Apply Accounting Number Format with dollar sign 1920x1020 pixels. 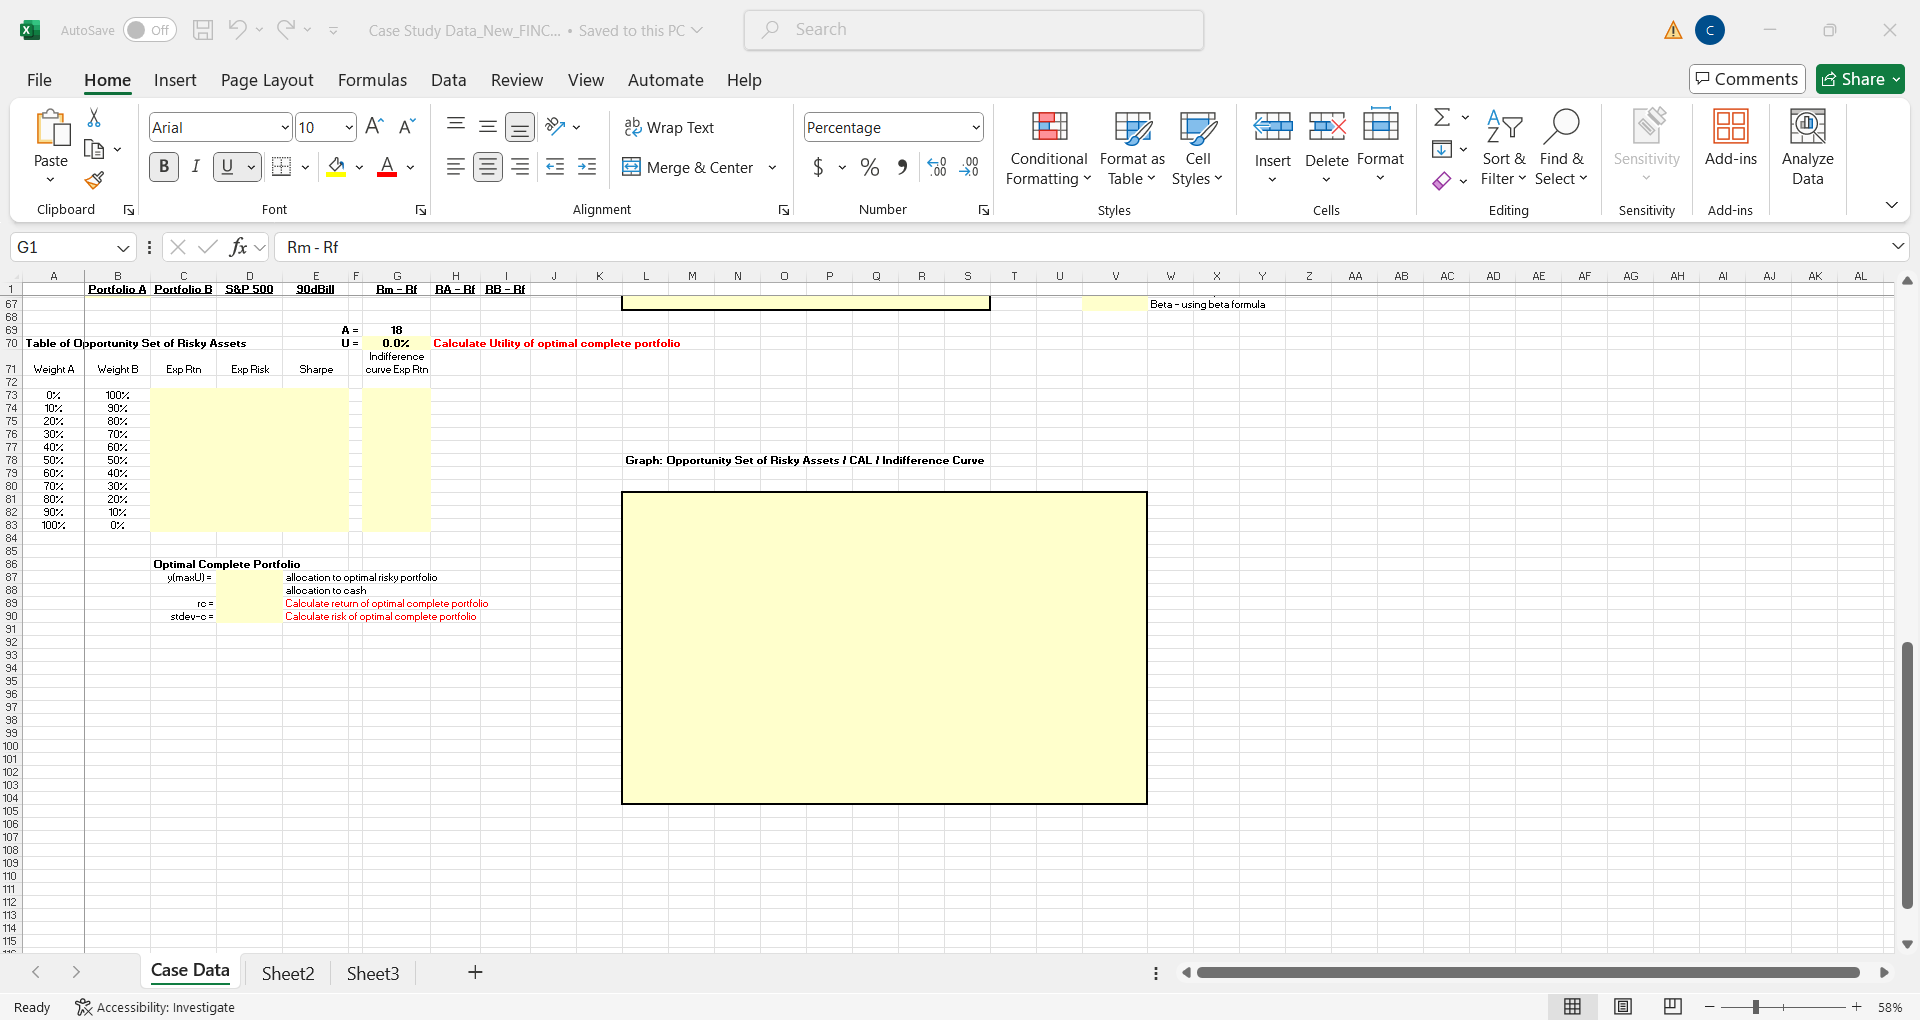click(820, 167)
